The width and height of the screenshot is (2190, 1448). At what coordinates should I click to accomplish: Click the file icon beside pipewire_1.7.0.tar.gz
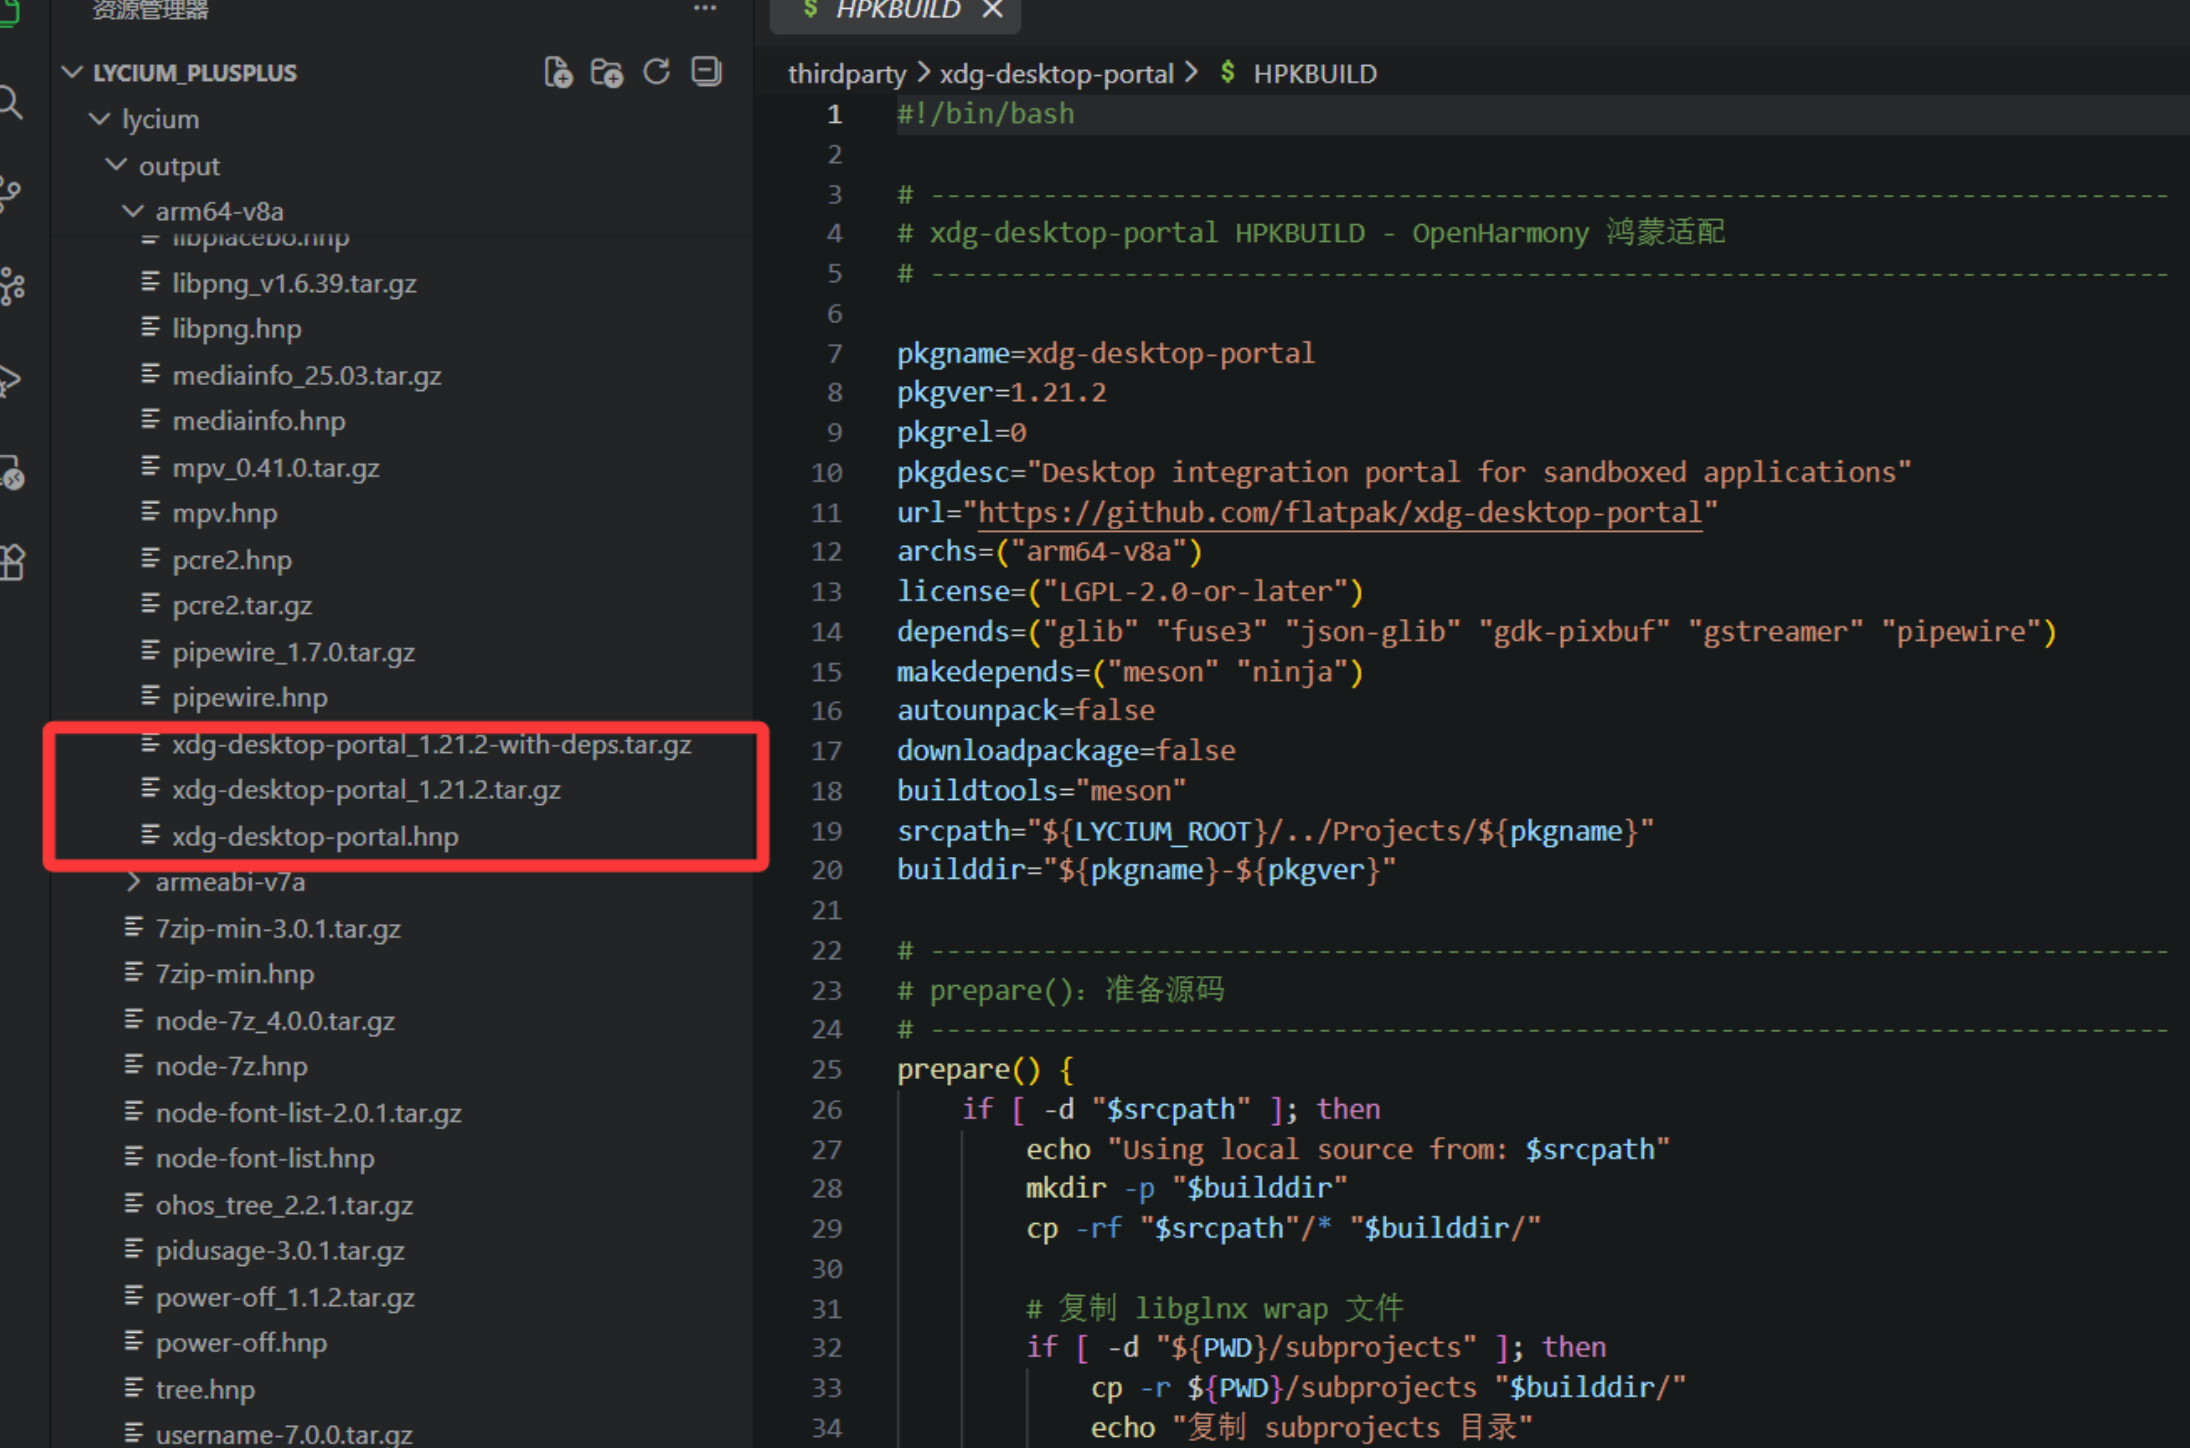tap(150, 652)
